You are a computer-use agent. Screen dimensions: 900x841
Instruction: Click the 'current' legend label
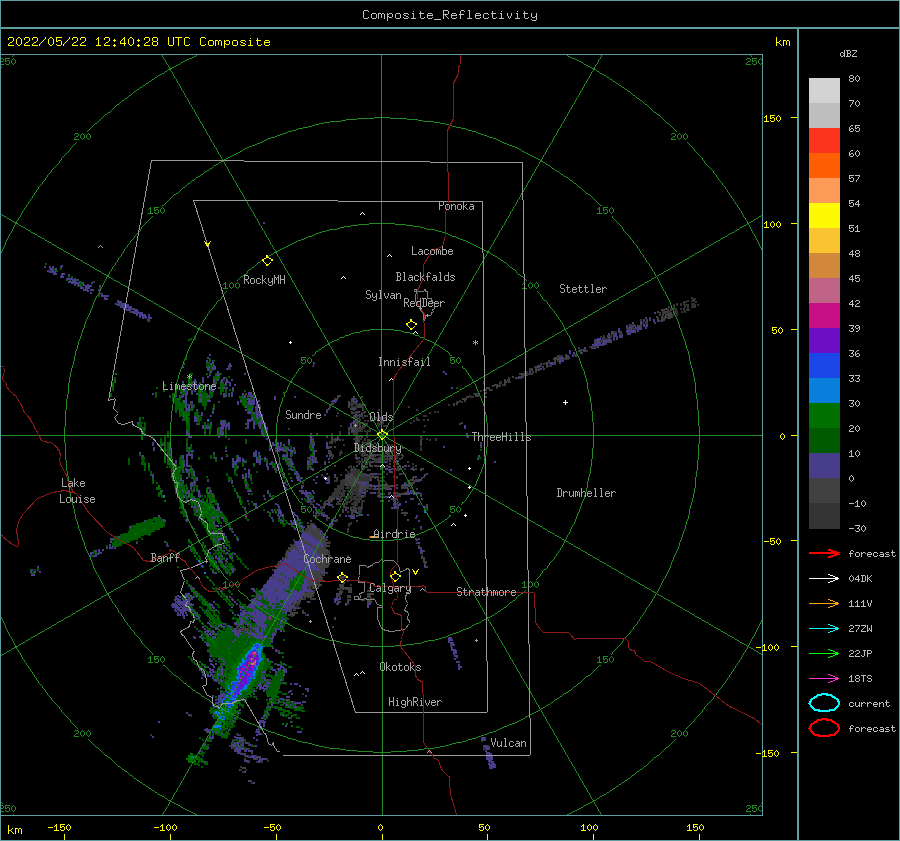click(x=869, y=703)
